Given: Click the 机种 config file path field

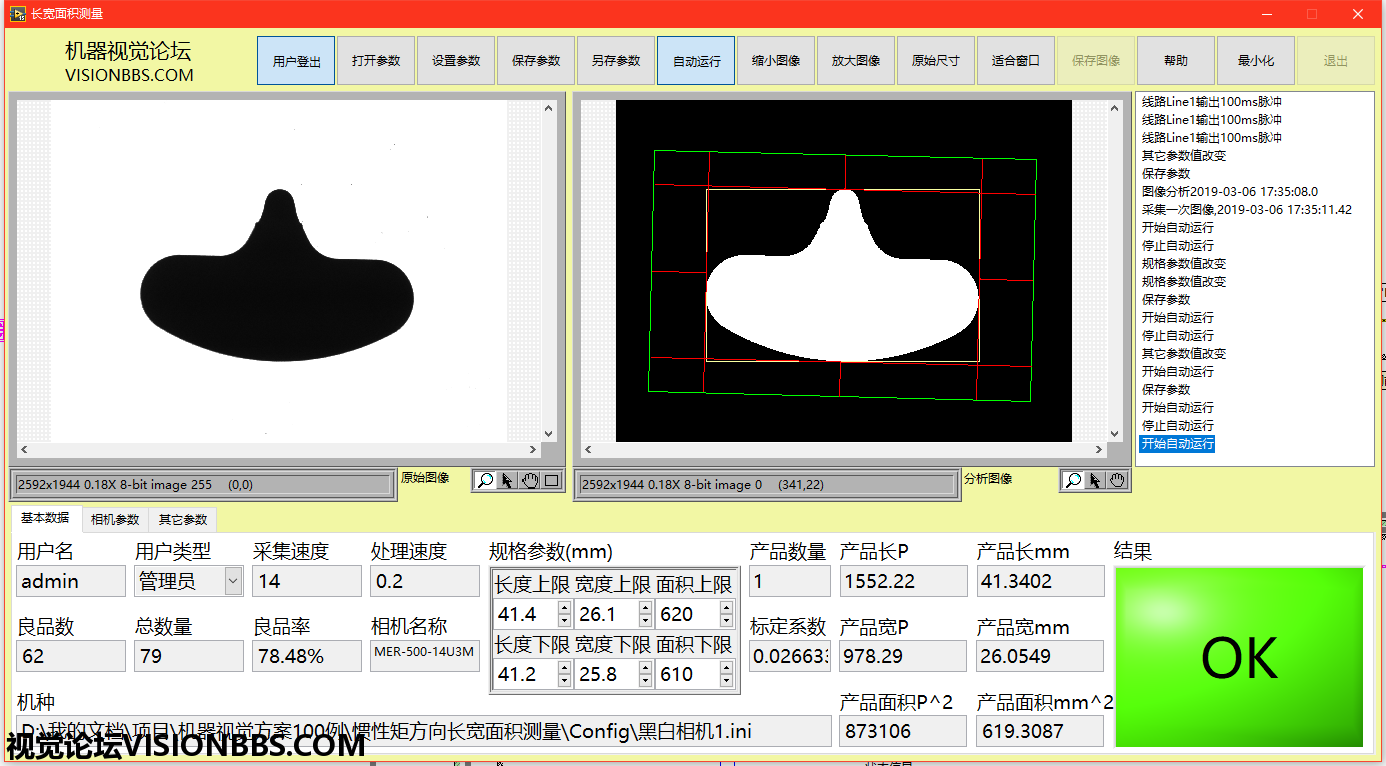Looking at the screenshot, I should (x=424, y=731).
